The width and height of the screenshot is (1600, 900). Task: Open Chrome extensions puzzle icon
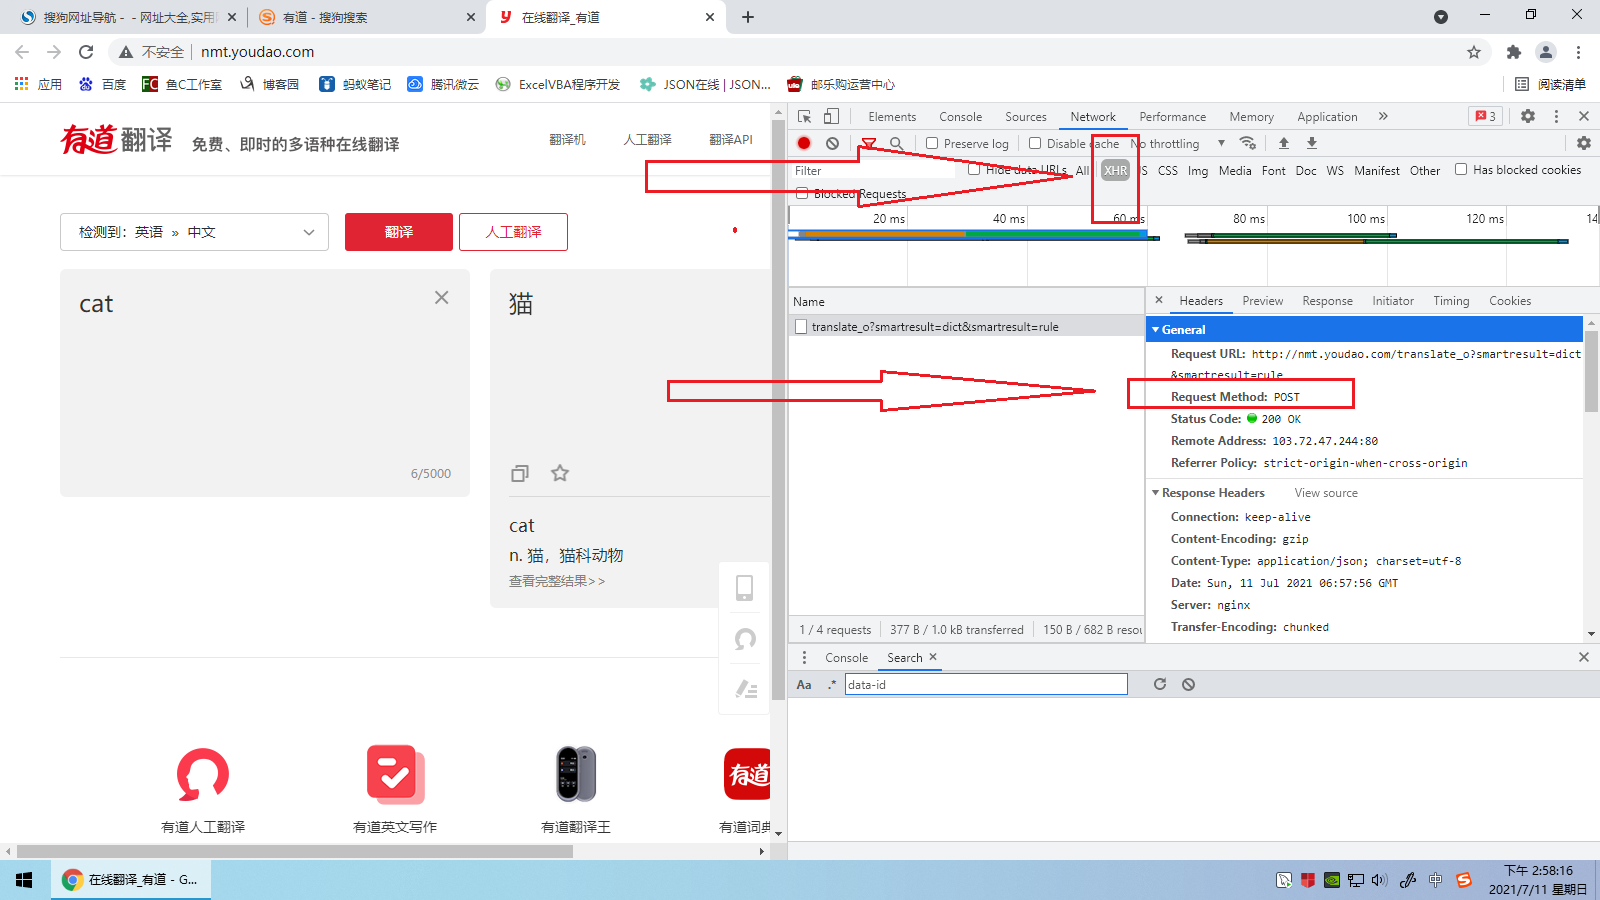[x=1514, y=52]
